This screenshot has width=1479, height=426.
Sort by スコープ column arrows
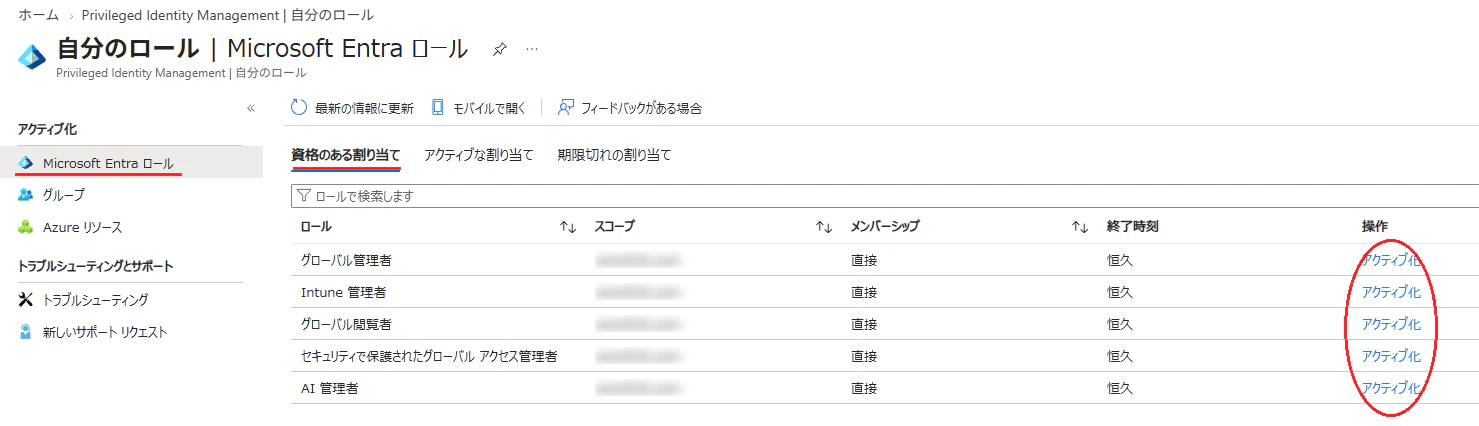[824, 227]
